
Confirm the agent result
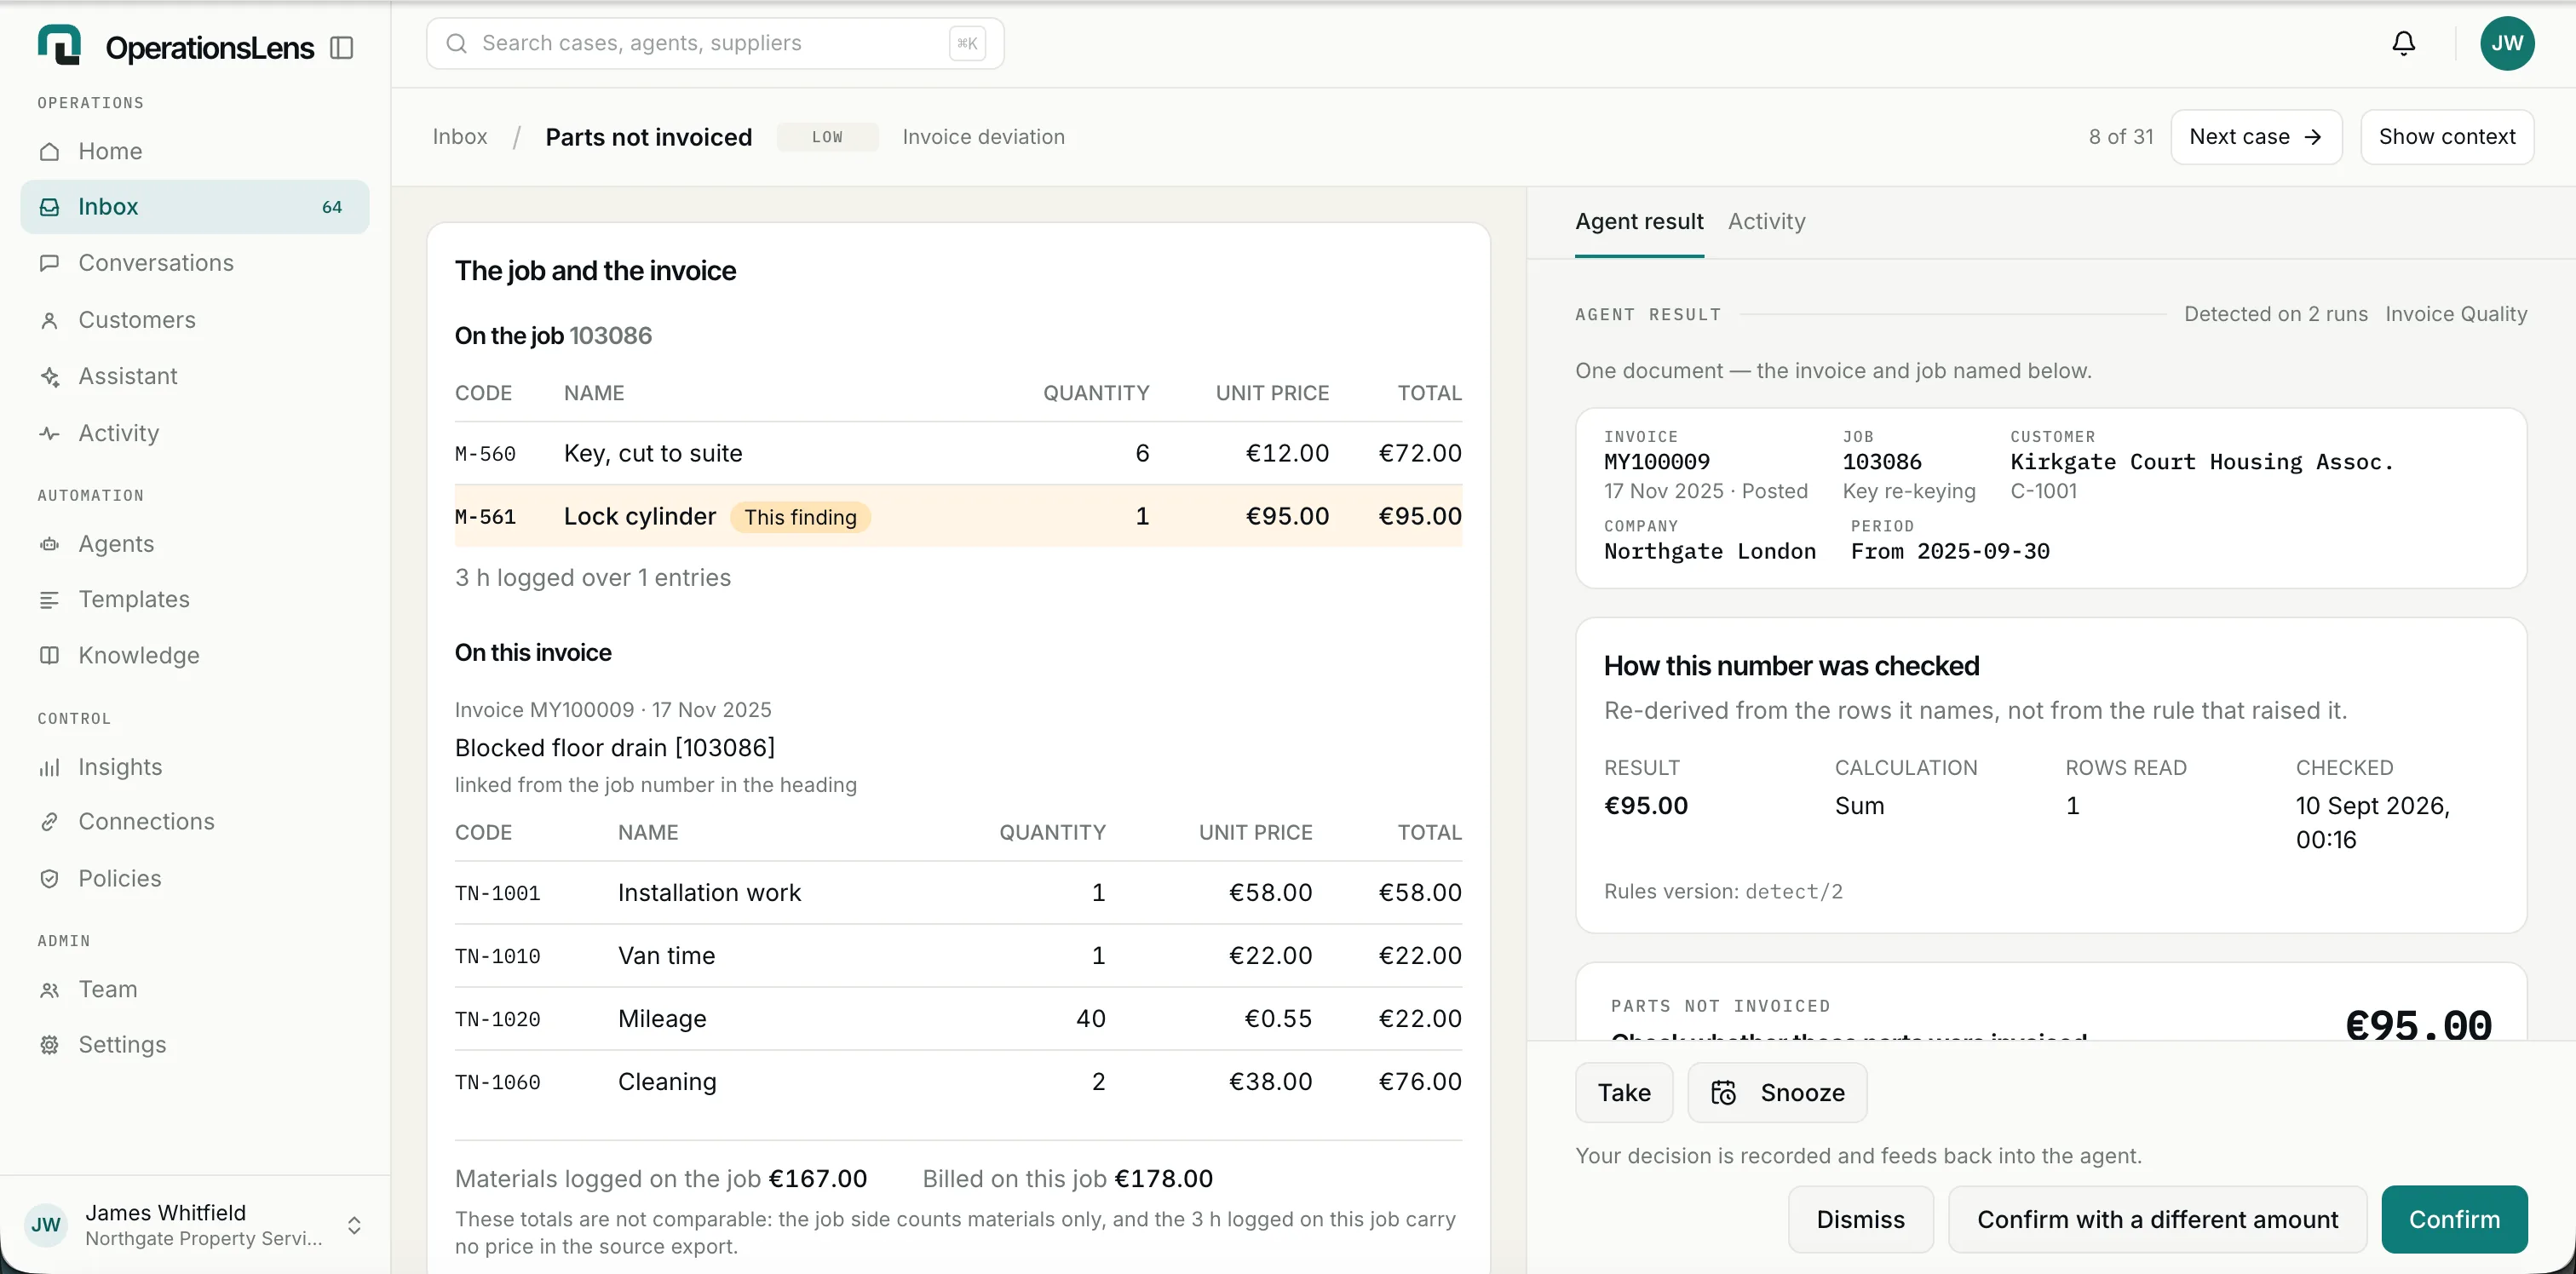[2454, 1219]
